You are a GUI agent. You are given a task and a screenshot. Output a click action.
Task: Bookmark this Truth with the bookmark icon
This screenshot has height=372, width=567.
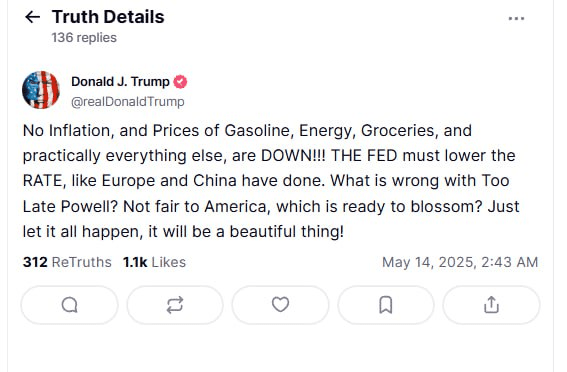click(385, 305)
